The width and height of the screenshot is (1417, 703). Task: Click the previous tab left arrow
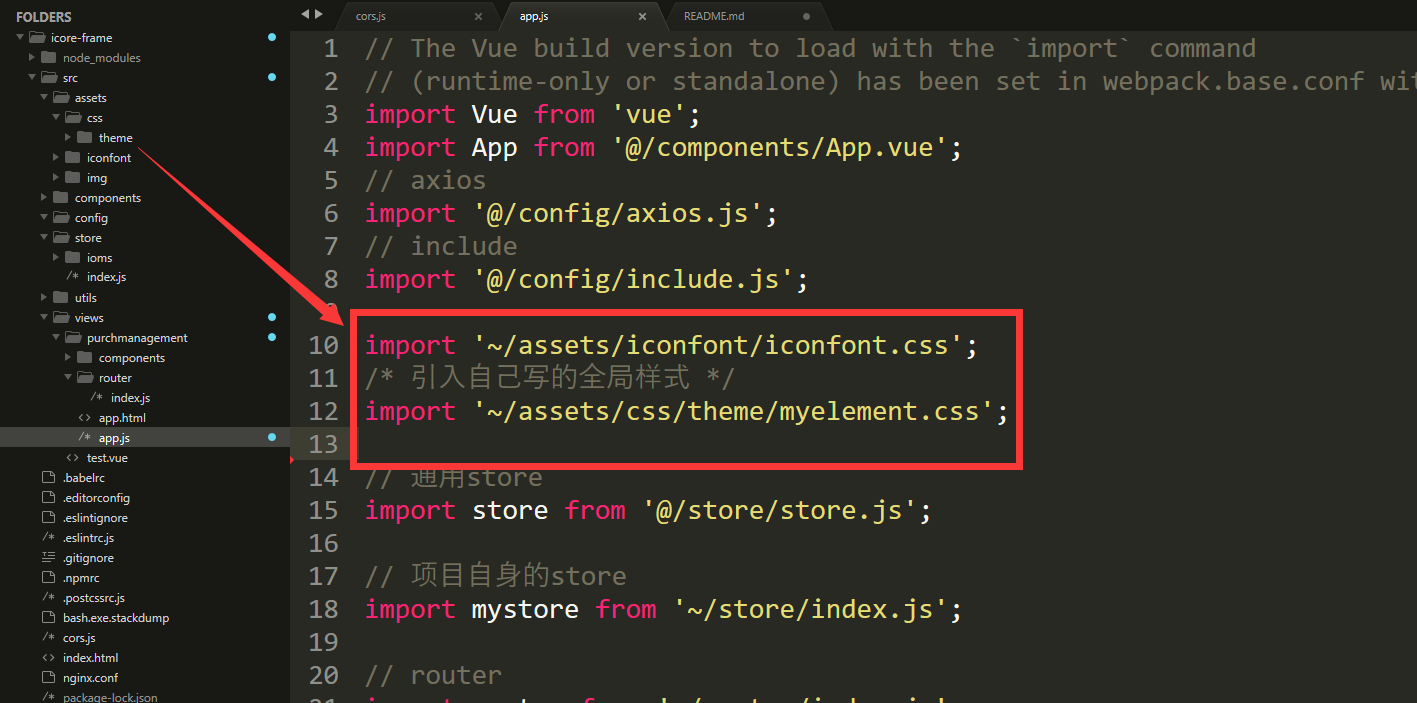click(x=305, y=14)
